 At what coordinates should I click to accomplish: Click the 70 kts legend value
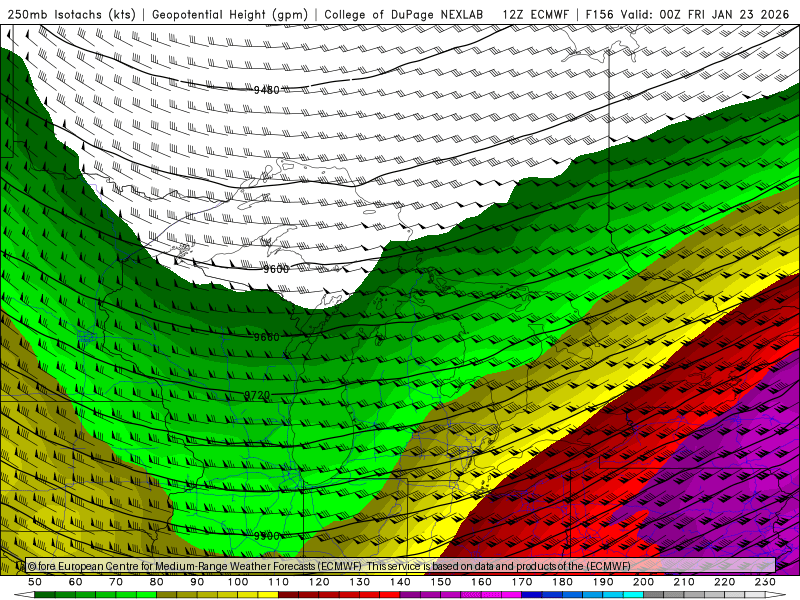[x=116, y=582]
